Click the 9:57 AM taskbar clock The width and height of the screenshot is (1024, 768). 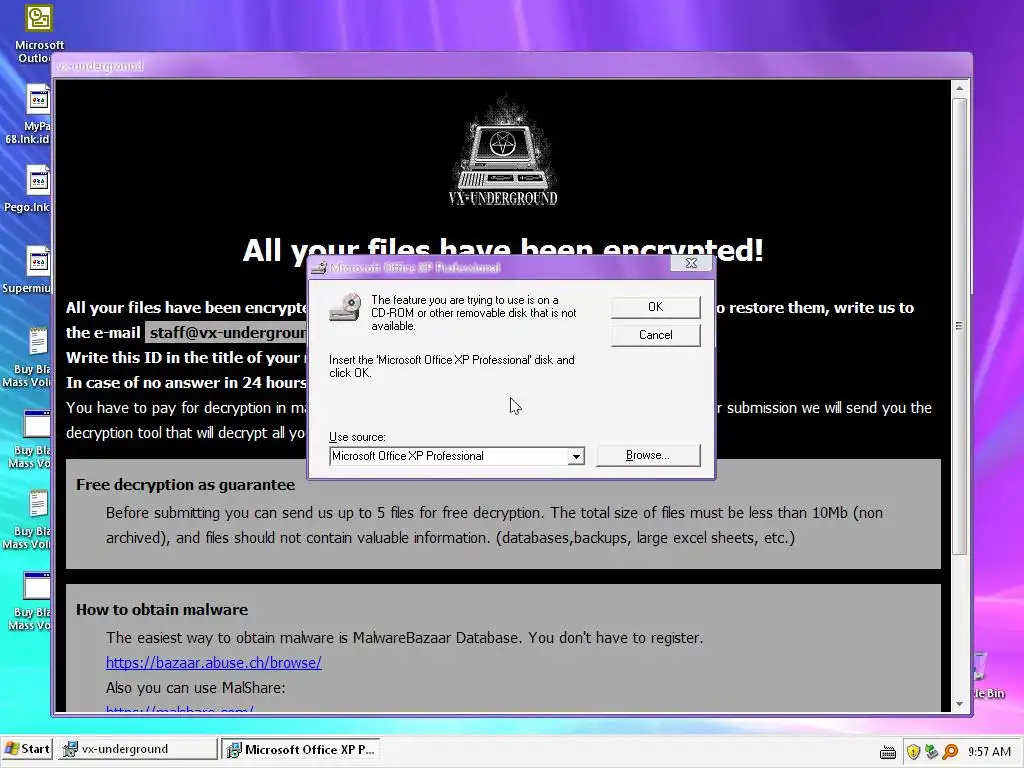[x=989, y=752]
